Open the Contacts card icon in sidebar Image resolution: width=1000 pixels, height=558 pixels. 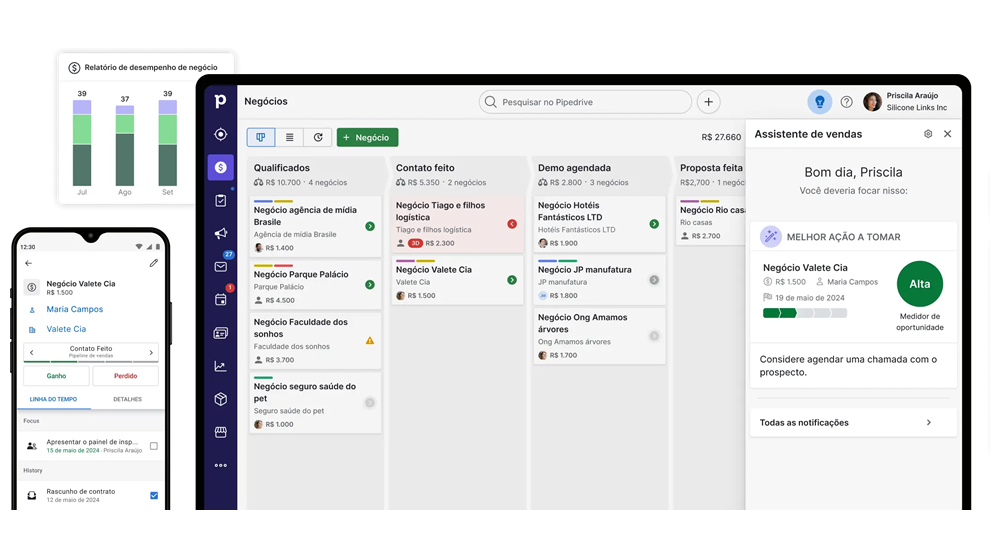221,333
